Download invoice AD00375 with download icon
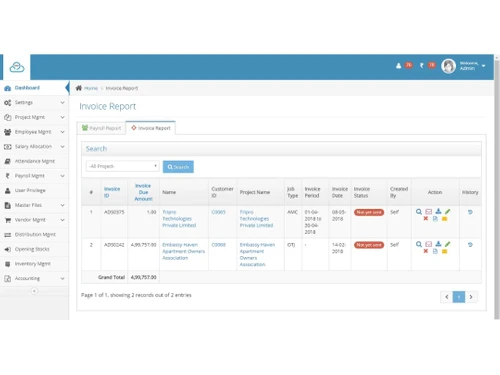 (x=438, y=211)
